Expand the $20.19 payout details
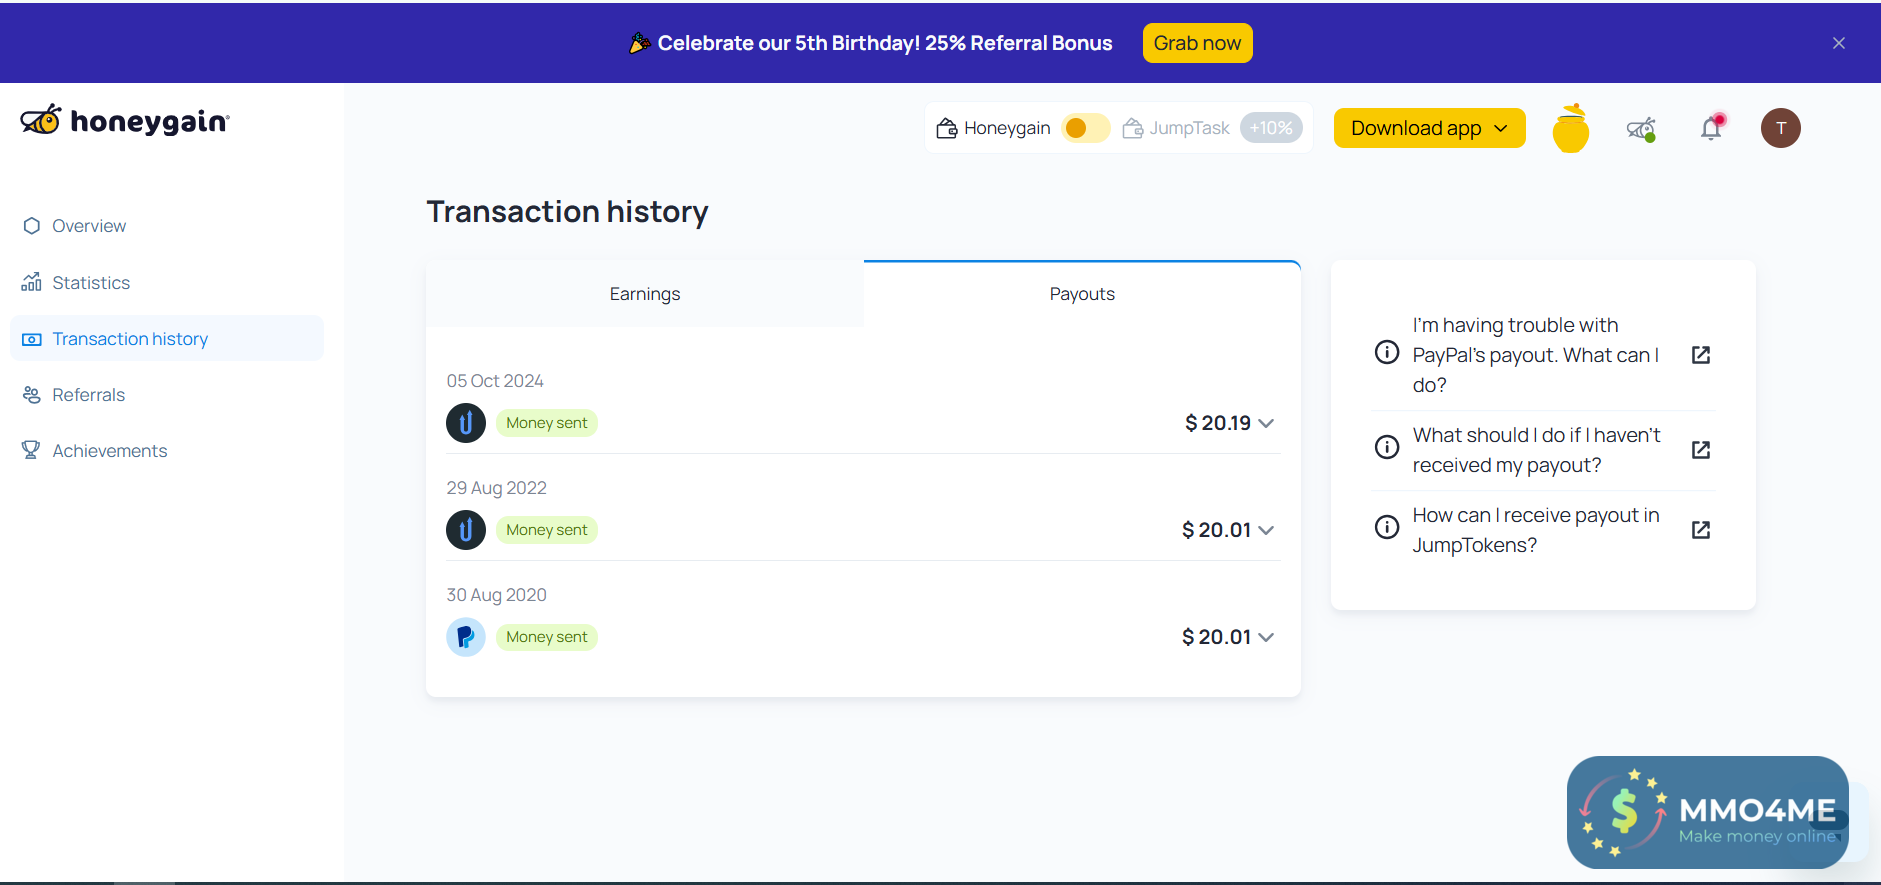This screenshot has width=1881, height=885. pyautogui.click(x=1266, y=423)
